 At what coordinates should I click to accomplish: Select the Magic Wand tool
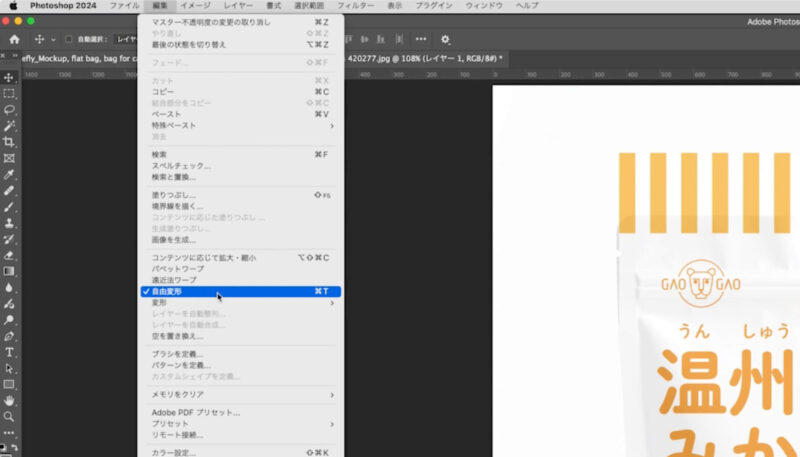[x=9, y=126]
